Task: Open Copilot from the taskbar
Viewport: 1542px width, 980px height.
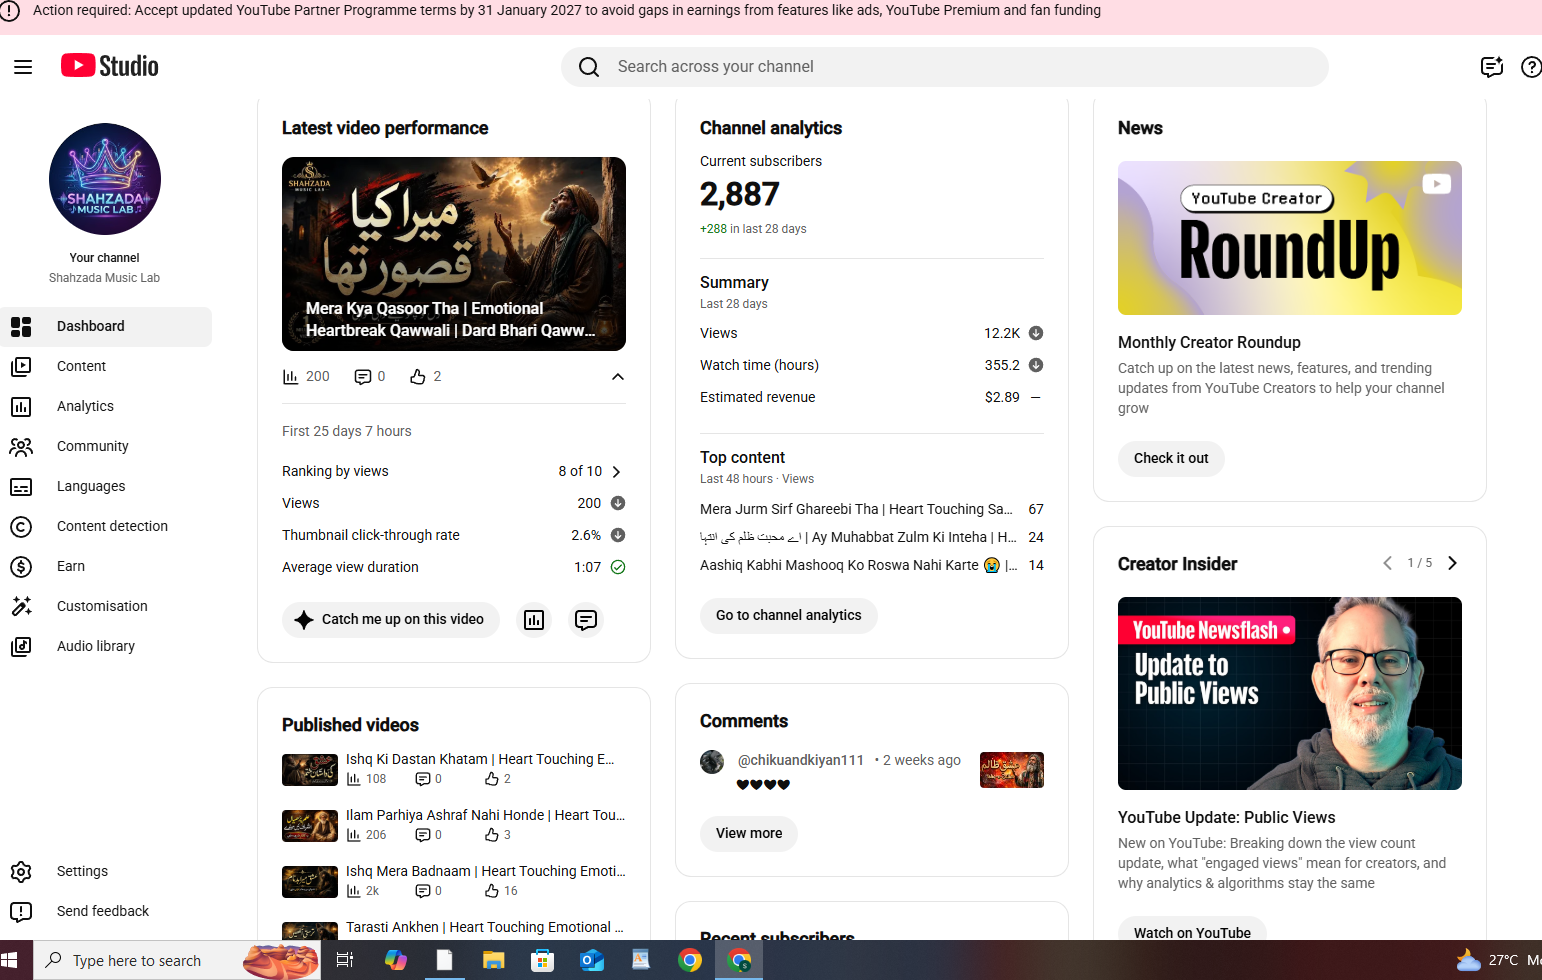Action: 396,961
